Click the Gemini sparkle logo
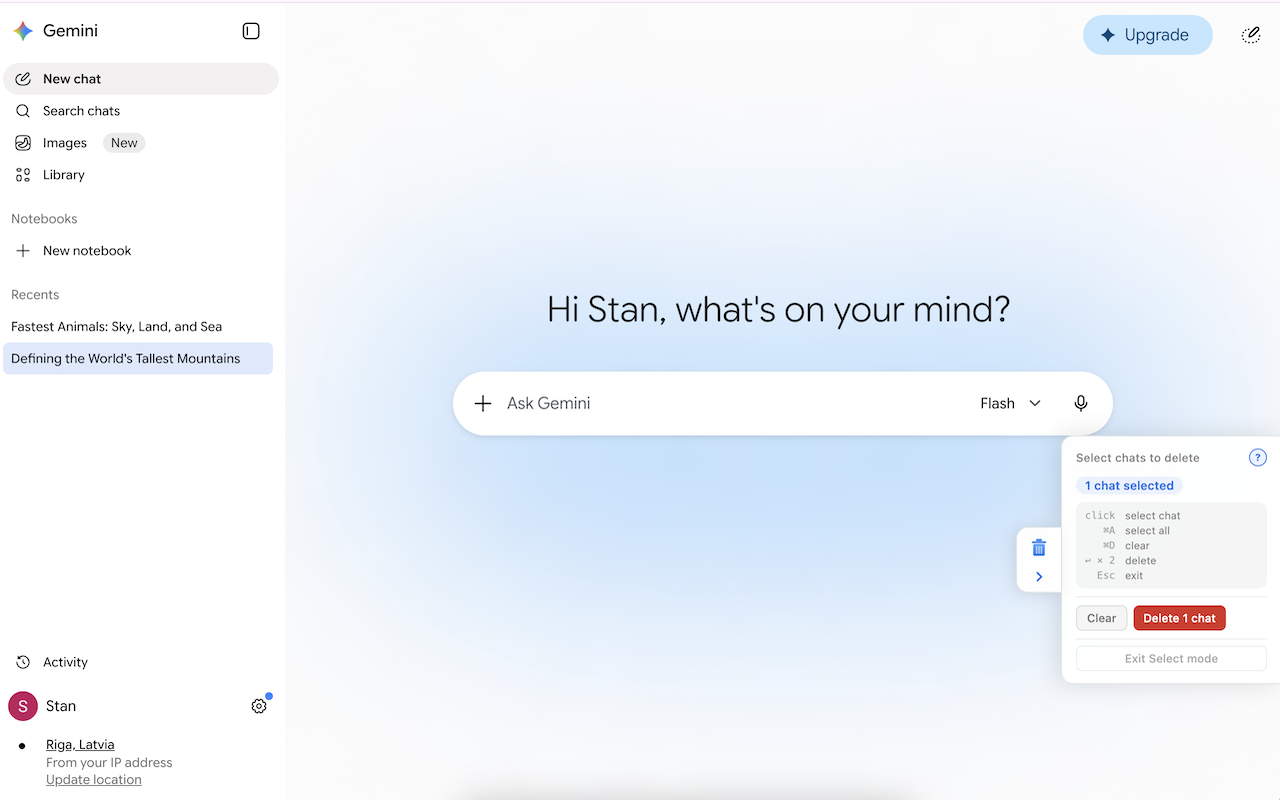The width and height of the screenshot is (1280, 800). pyautogui.click(x=23, y=31)
